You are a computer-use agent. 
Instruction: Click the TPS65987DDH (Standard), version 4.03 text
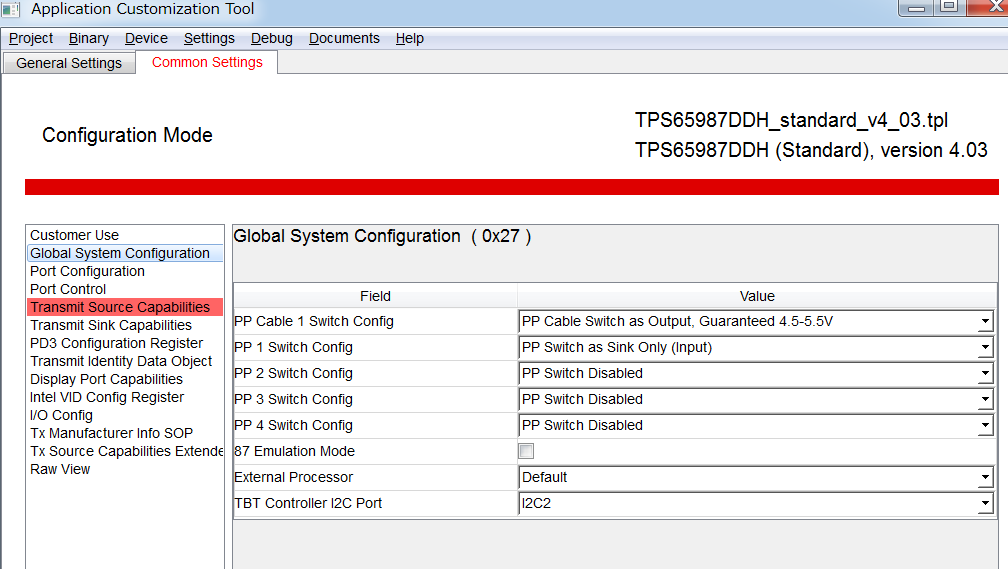[811, 150]
